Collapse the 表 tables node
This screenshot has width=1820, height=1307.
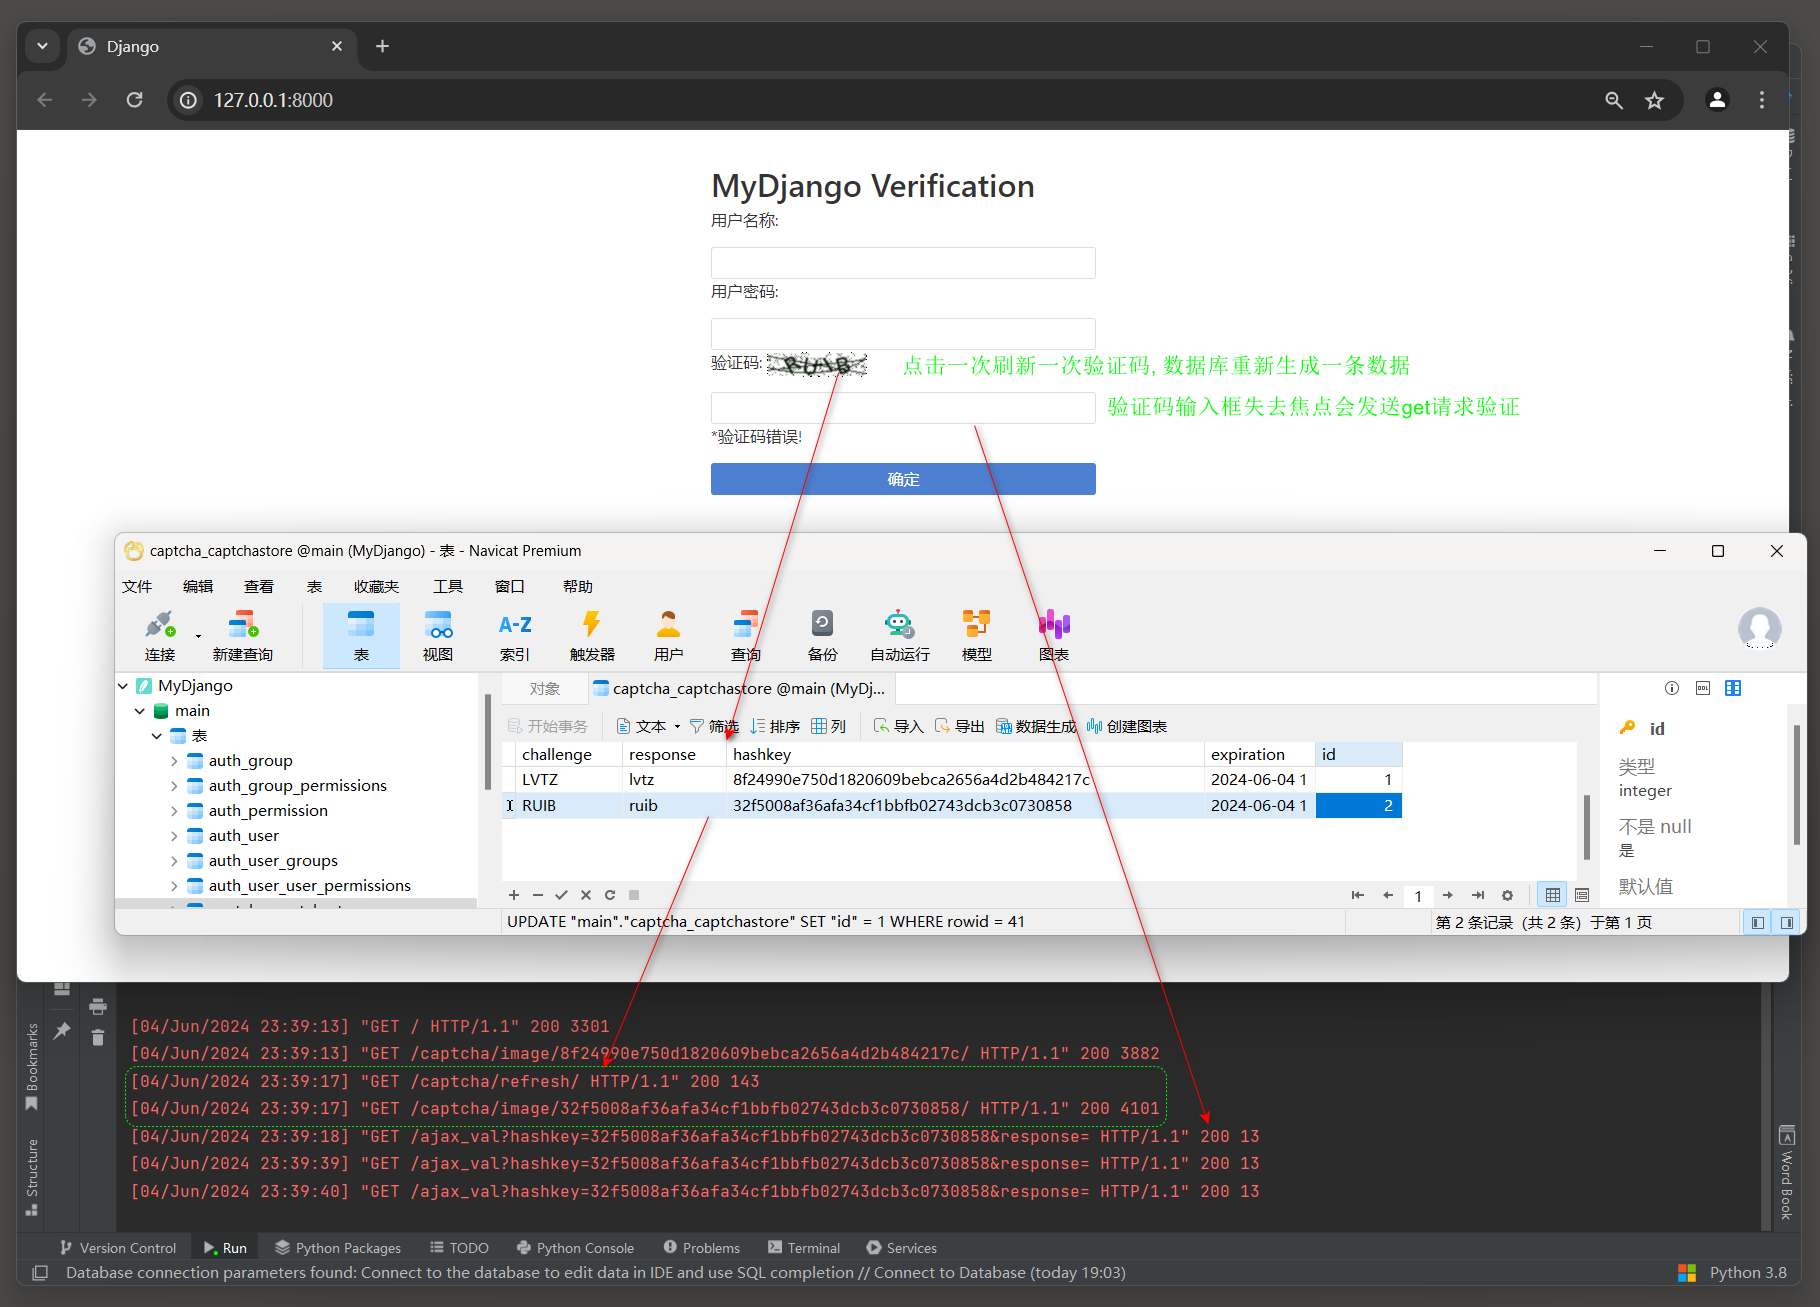click(157, 736)
